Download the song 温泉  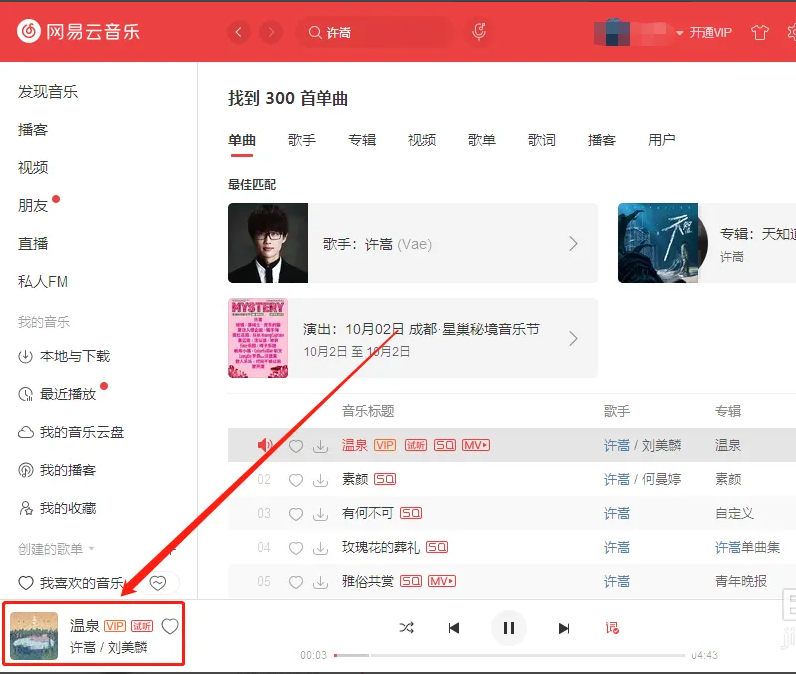(320, 446)
